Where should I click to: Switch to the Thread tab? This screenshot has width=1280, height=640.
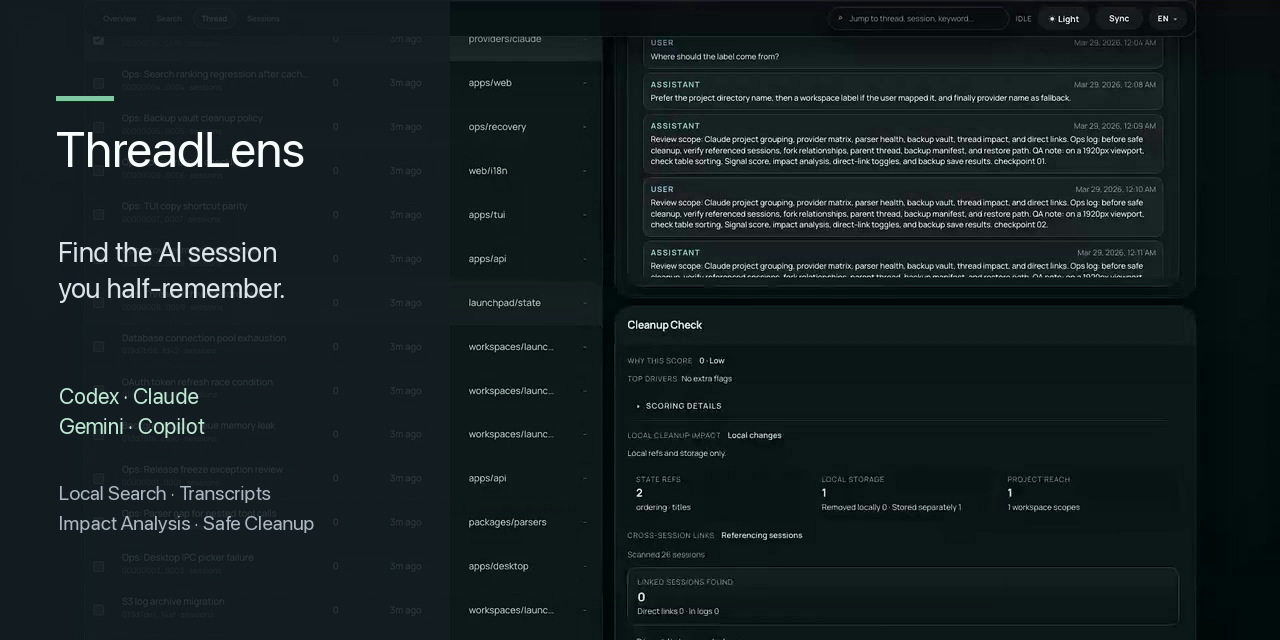click(x=214, y=19)
